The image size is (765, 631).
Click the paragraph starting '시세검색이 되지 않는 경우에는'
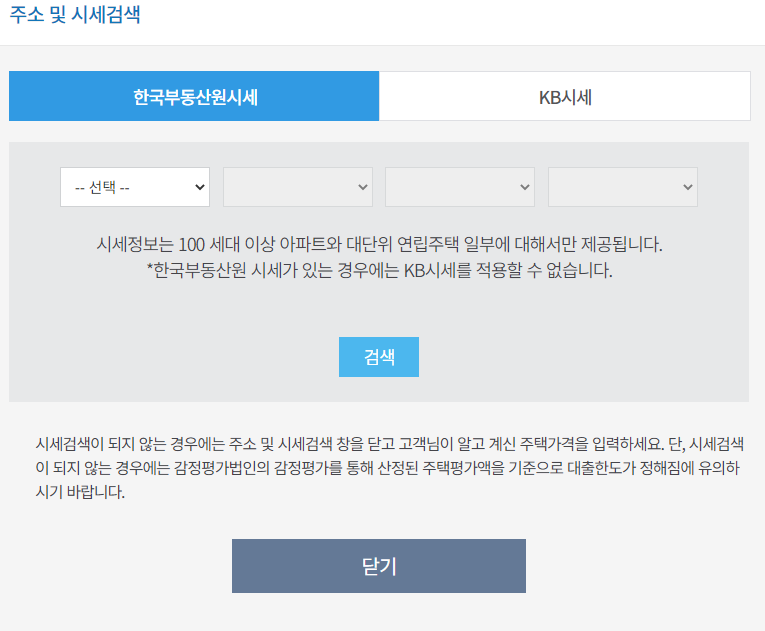(x=389, y=468)
